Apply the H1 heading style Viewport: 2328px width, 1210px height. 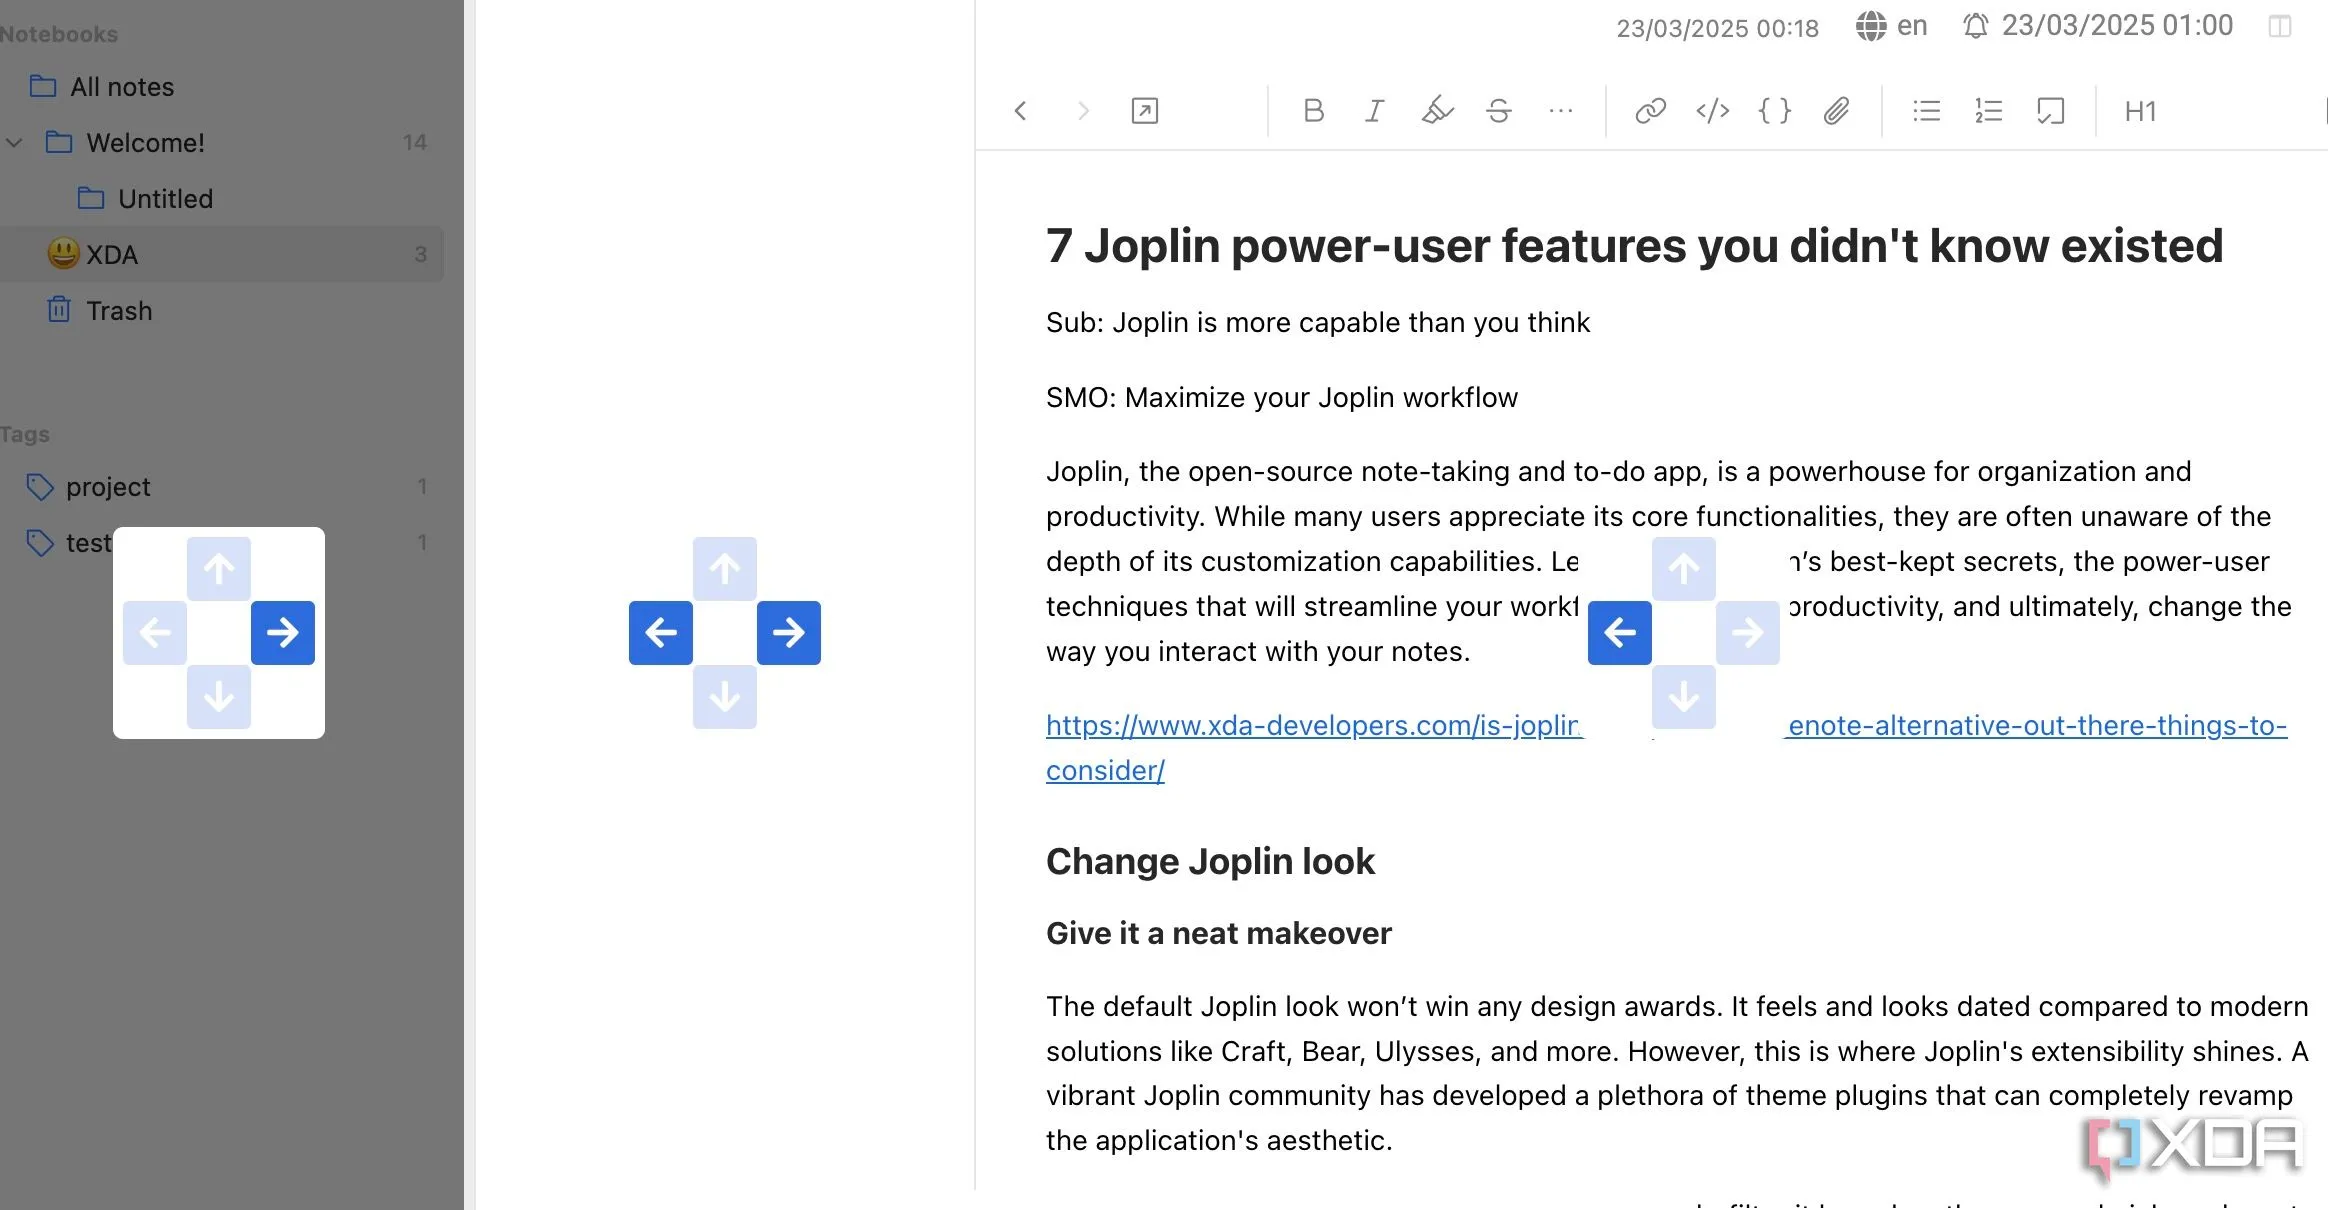pyautogui.click(x=2140, y=111)
